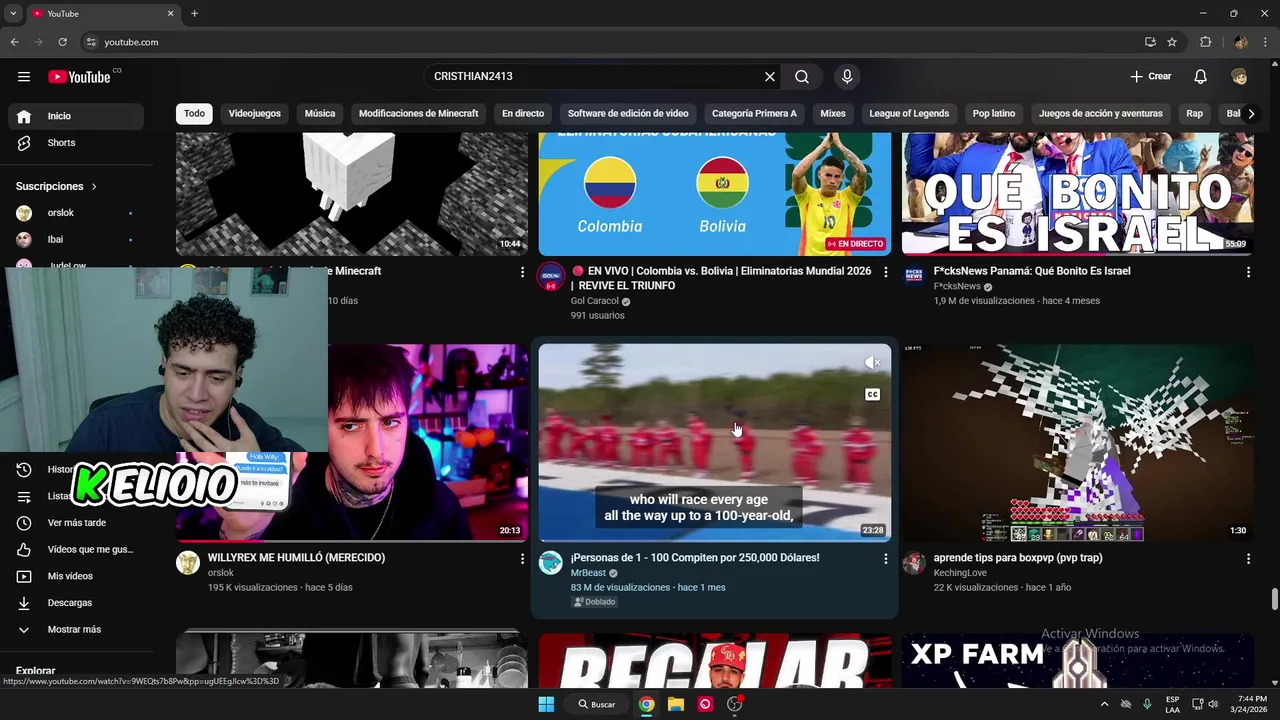Open Qué Bonito Es Israel thumbnail
The height and width of the screenshot is (720, 1280).
1078,194
